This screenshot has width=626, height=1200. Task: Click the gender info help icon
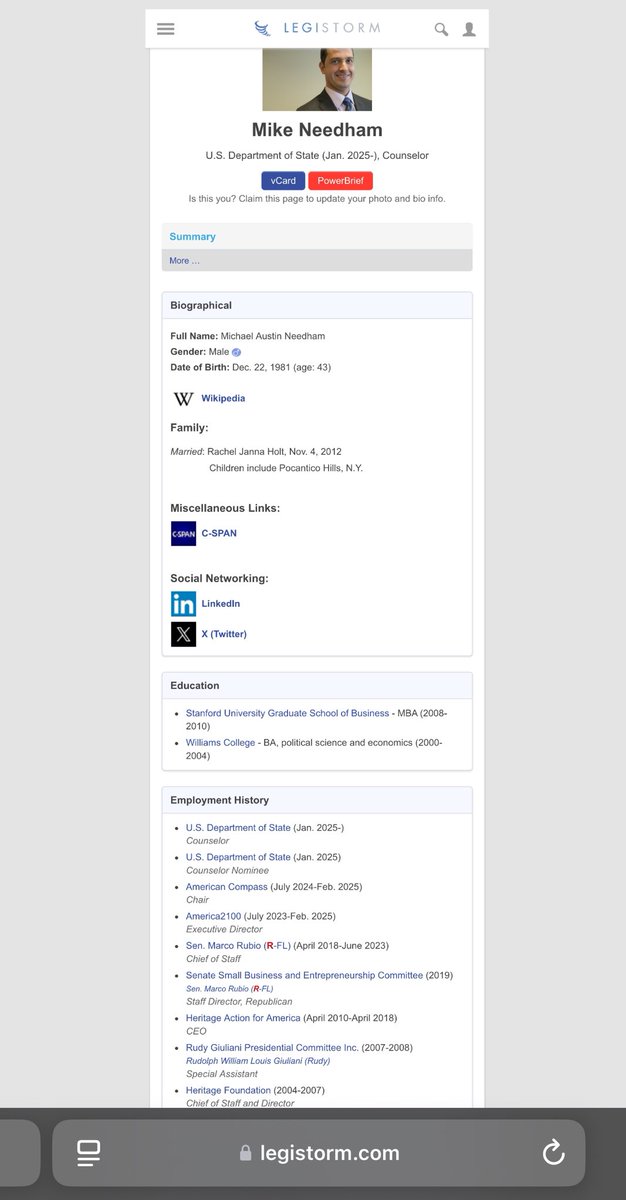point(237,352)
